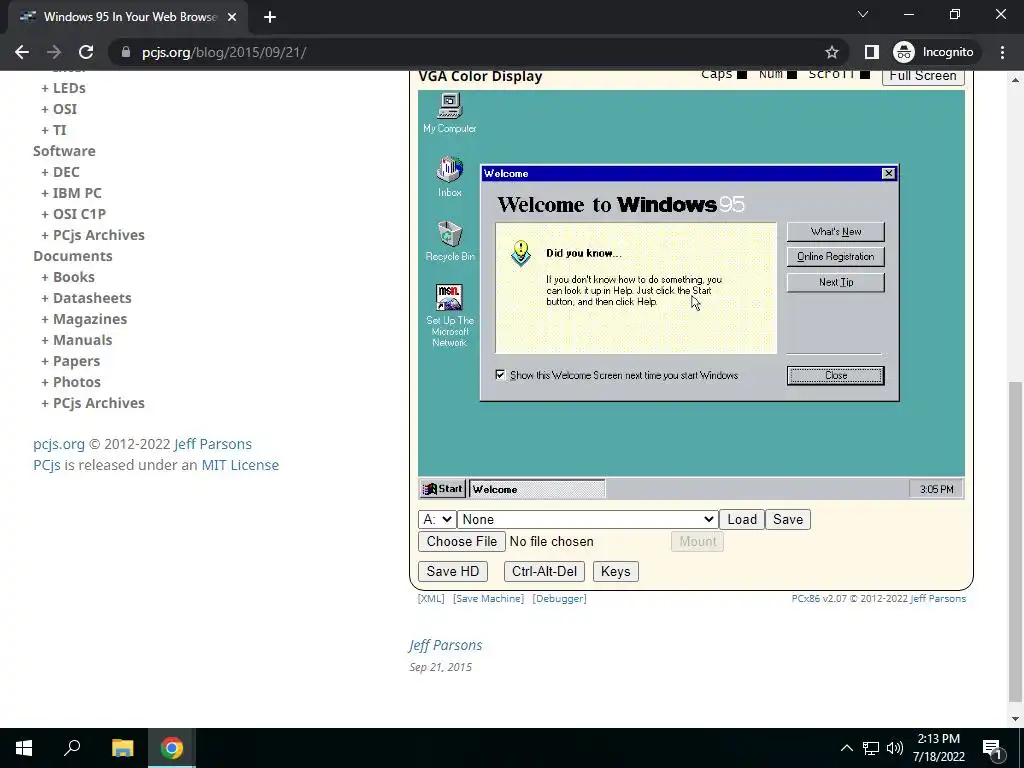Open a new browser tab
This screenshot has height=768, width=1024.
coord(270,17)
